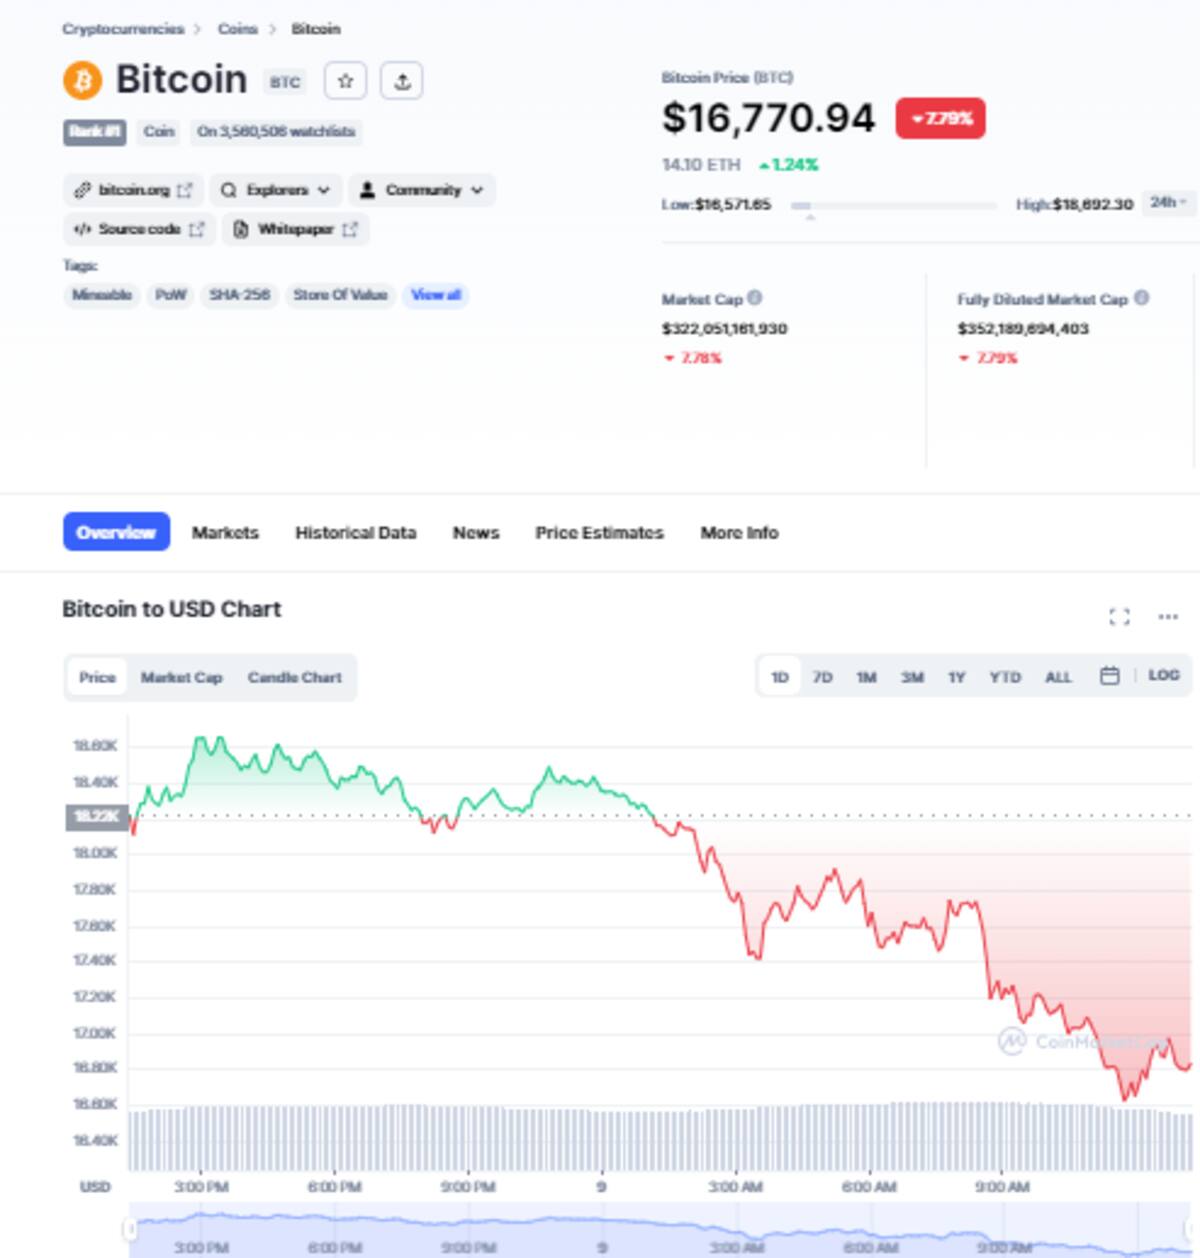Open the calendar date range picker

pos(1109,676)
